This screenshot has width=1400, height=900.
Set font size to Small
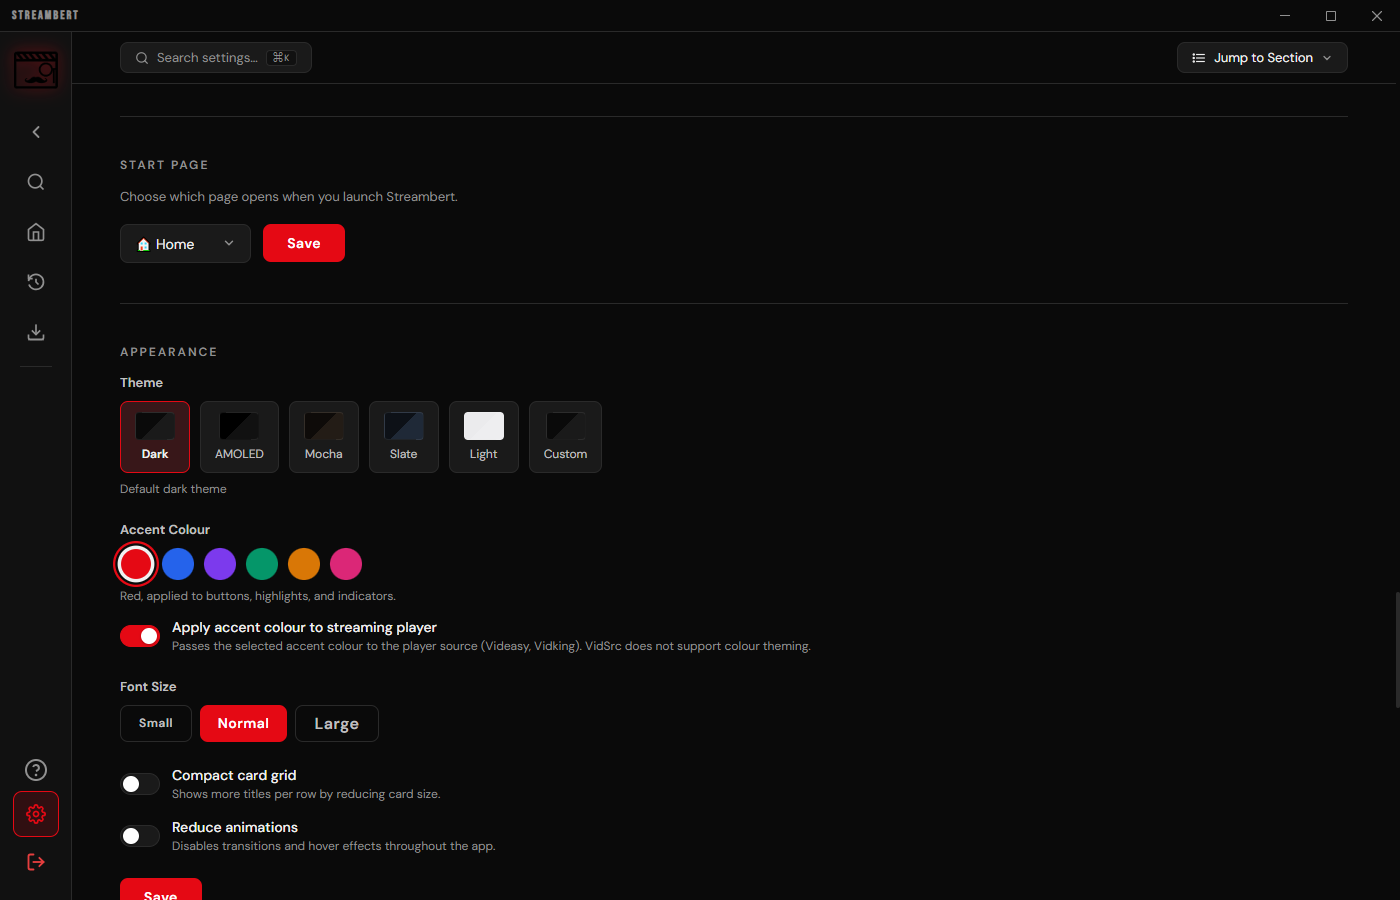[156, 723]
